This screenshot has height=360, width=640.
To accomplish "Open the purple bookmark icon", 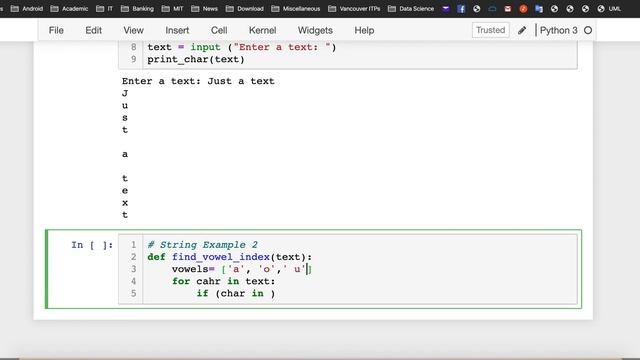I will click(x=446, y=9).
